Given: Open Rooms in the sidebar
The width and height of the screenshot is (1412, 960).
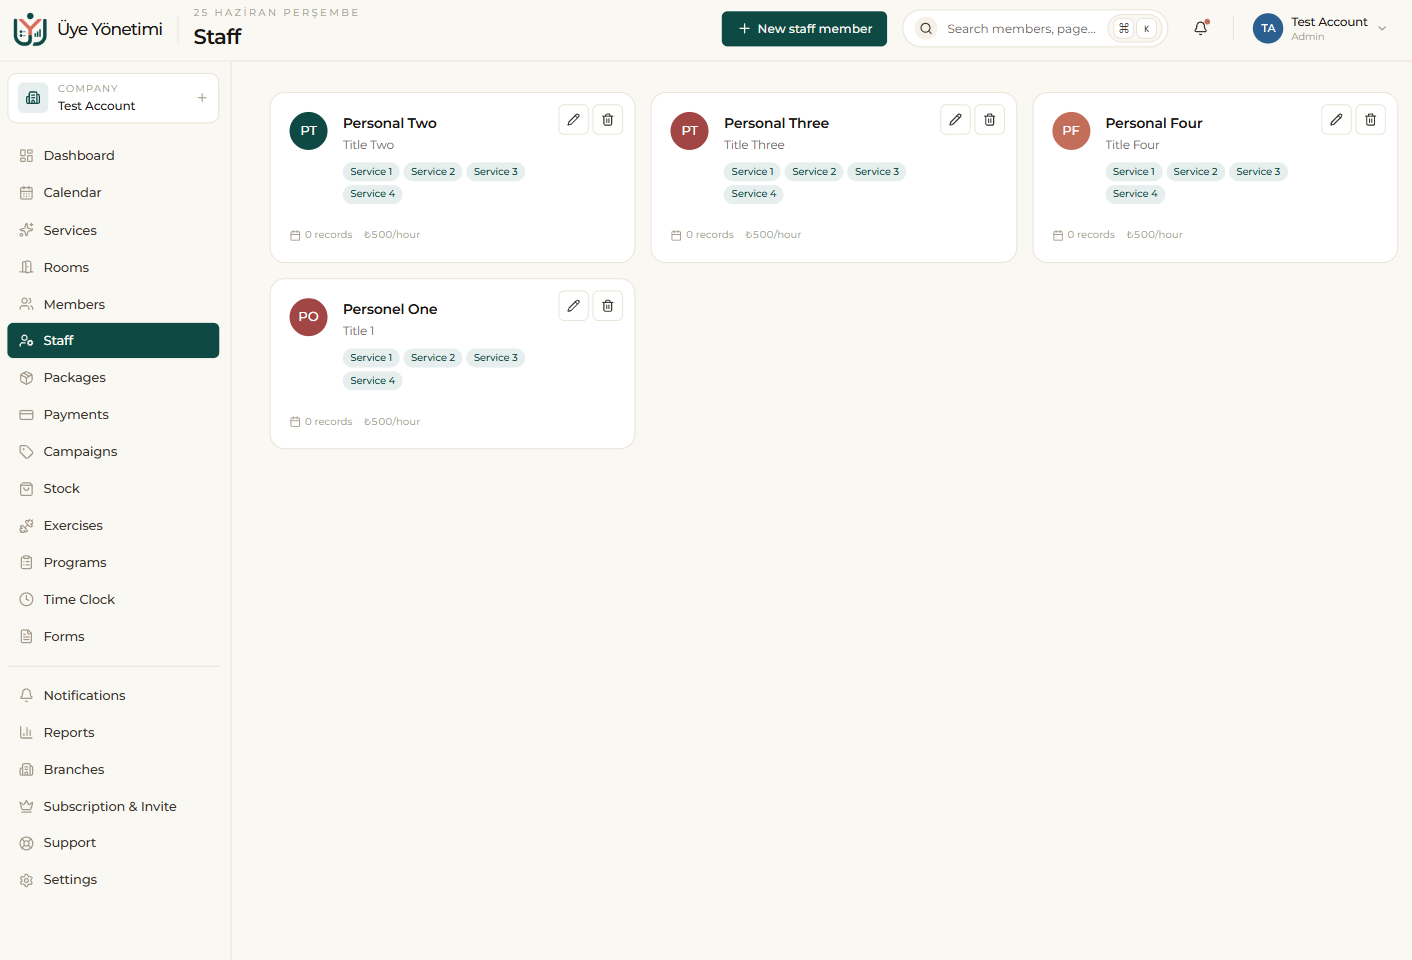Looking at the screenshot, I should tap(113, 267).
